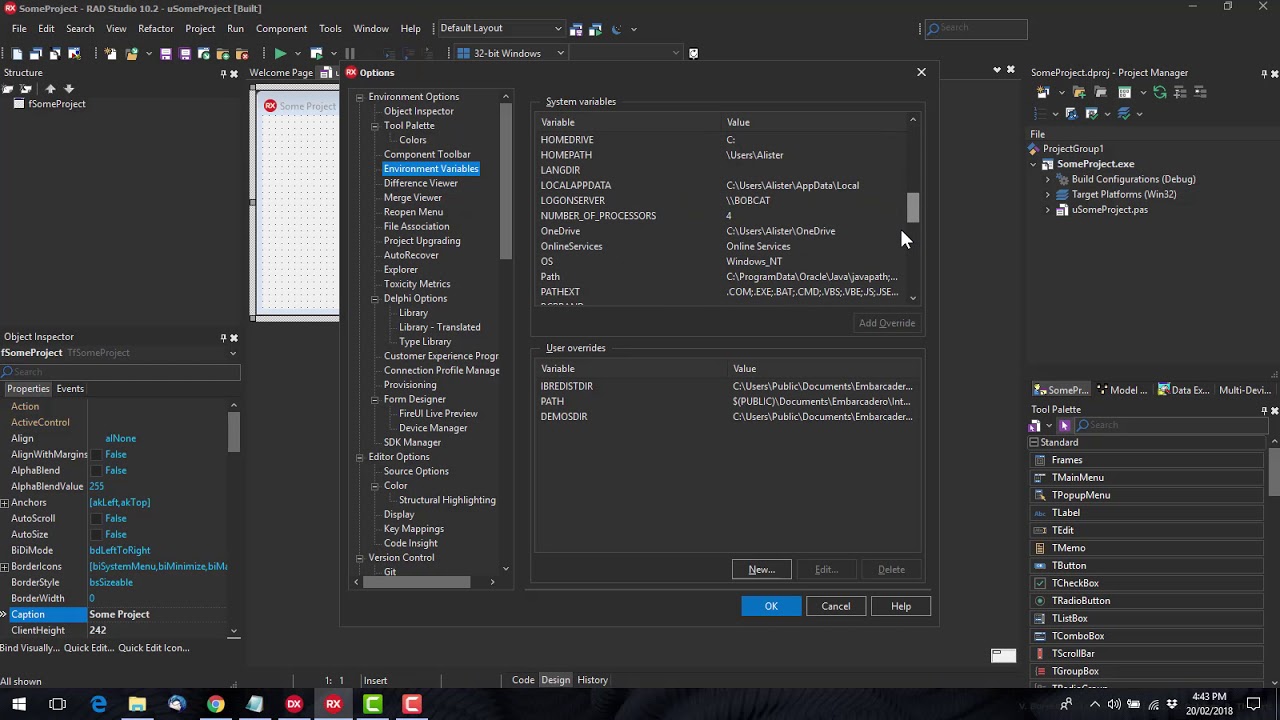The height and width of the screenshot is (720, 1280).
Task: Switch to the Code tab at bottom
Action: click(x=523, y=680)
